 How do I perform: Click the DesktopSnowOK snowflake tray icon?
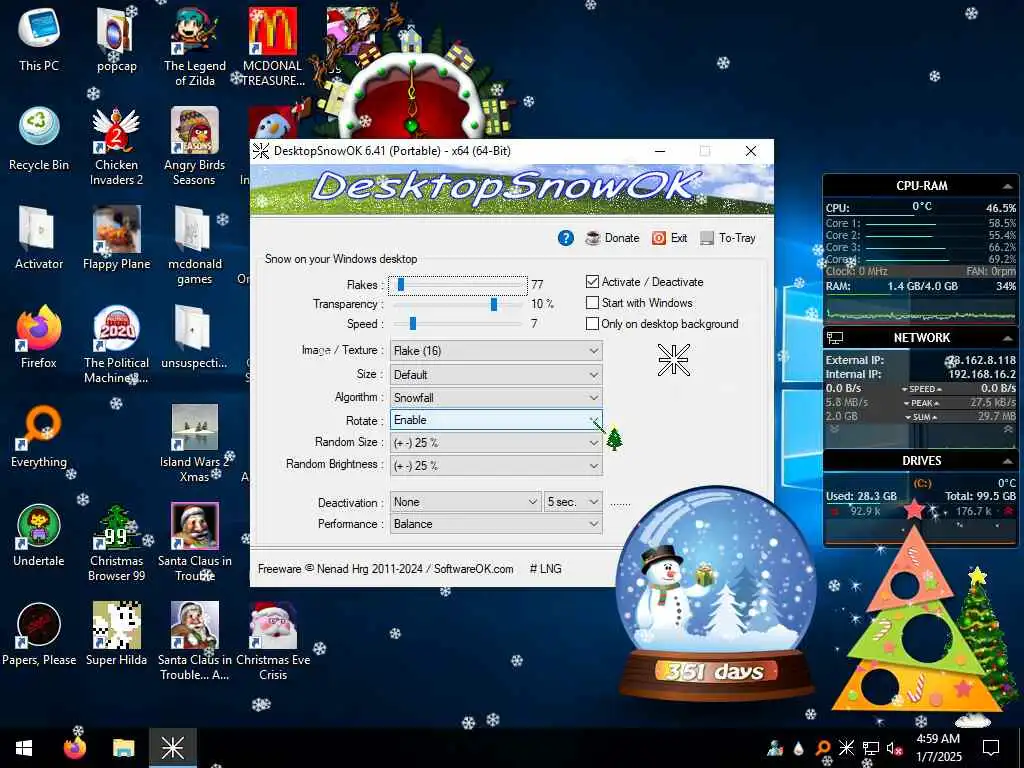(846, 748)
